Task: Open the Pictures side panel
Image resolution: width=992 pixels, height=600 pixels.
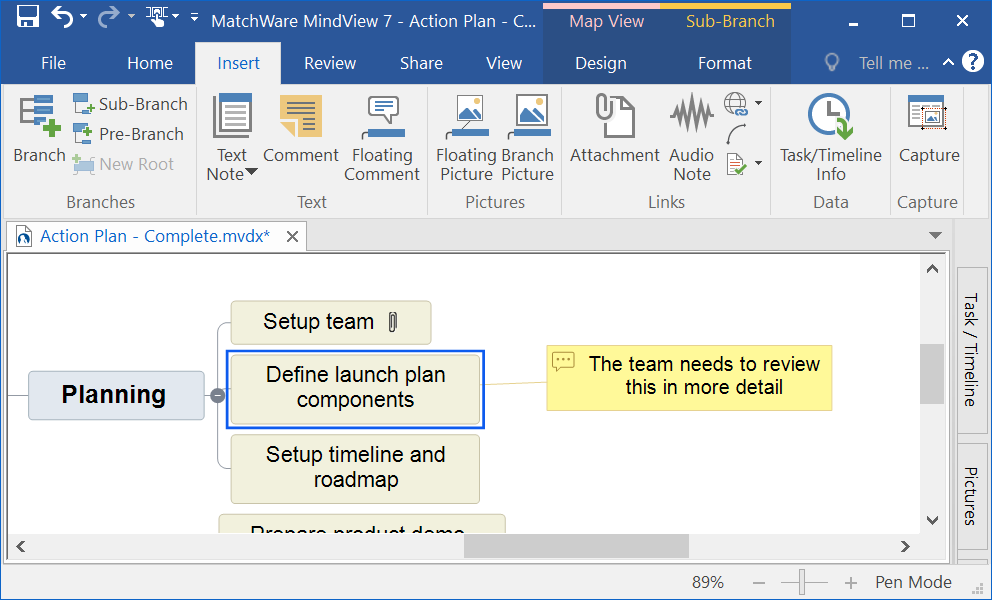Action: click(x=972, y=496)
